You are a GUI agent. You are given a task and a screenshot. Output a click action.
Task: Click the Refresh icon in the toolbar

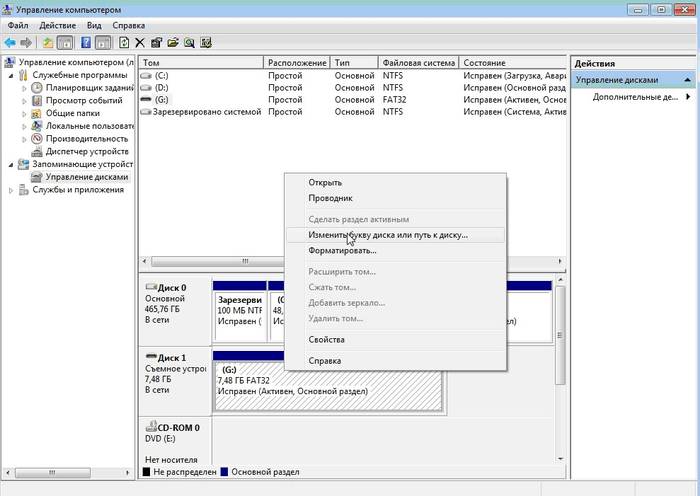point(124,43)
